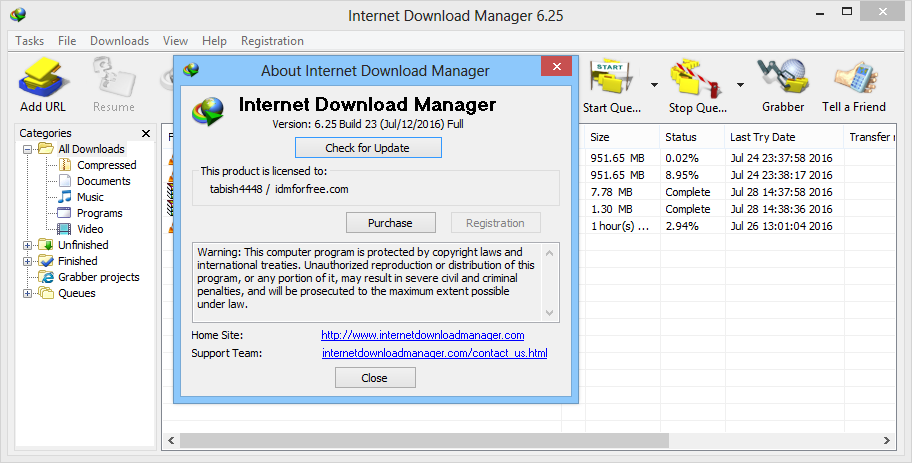Click the Tell a Friend icon
912x463 pixels.
855,77
